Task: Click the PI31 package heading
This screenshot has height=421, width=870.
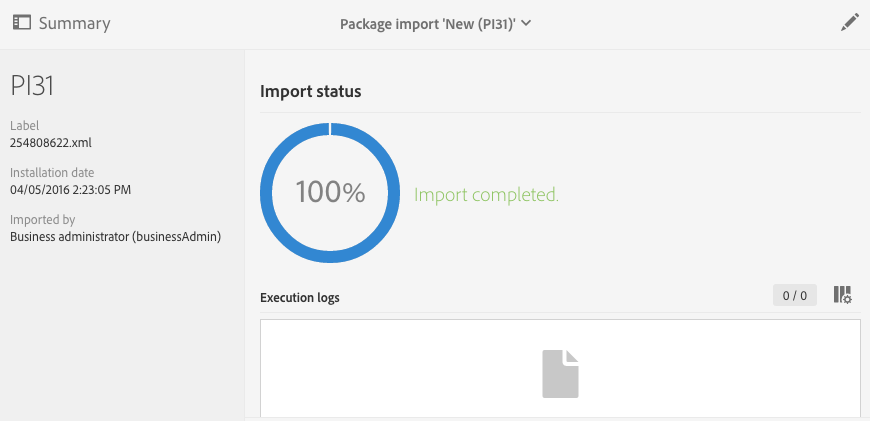Action: pyautogui.click(x=32, y=86)
